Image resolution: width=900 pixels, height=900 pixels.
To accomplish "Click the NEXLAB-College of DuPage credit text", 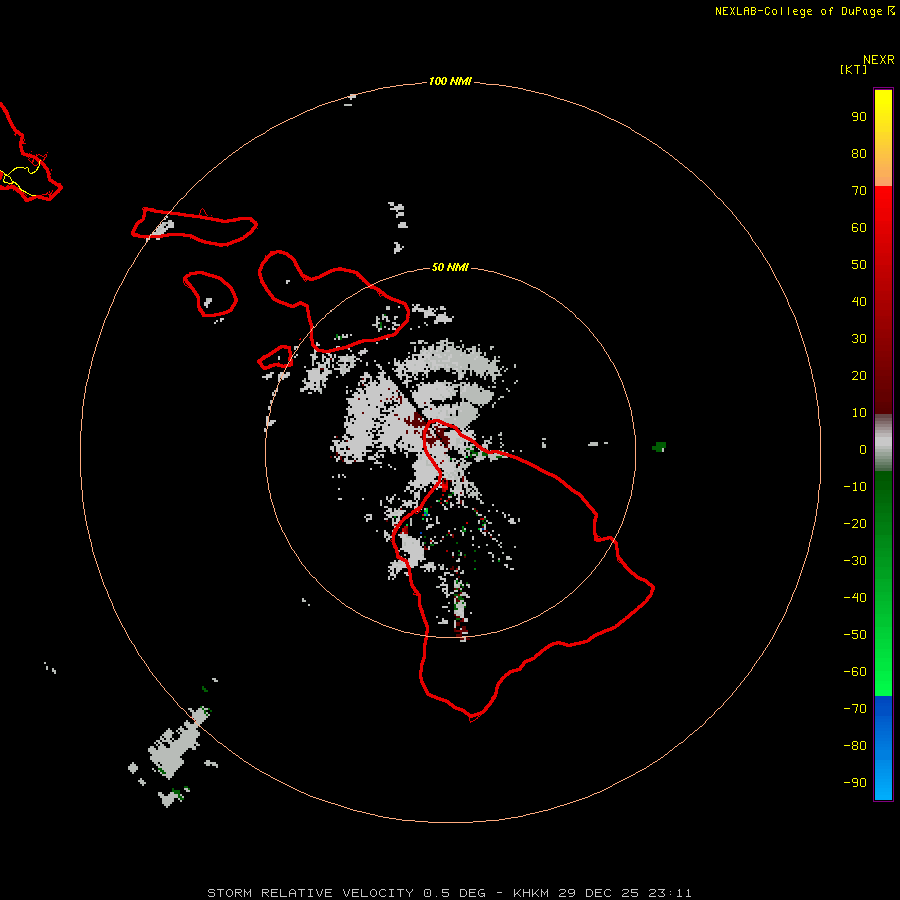I will coord(804,11).
